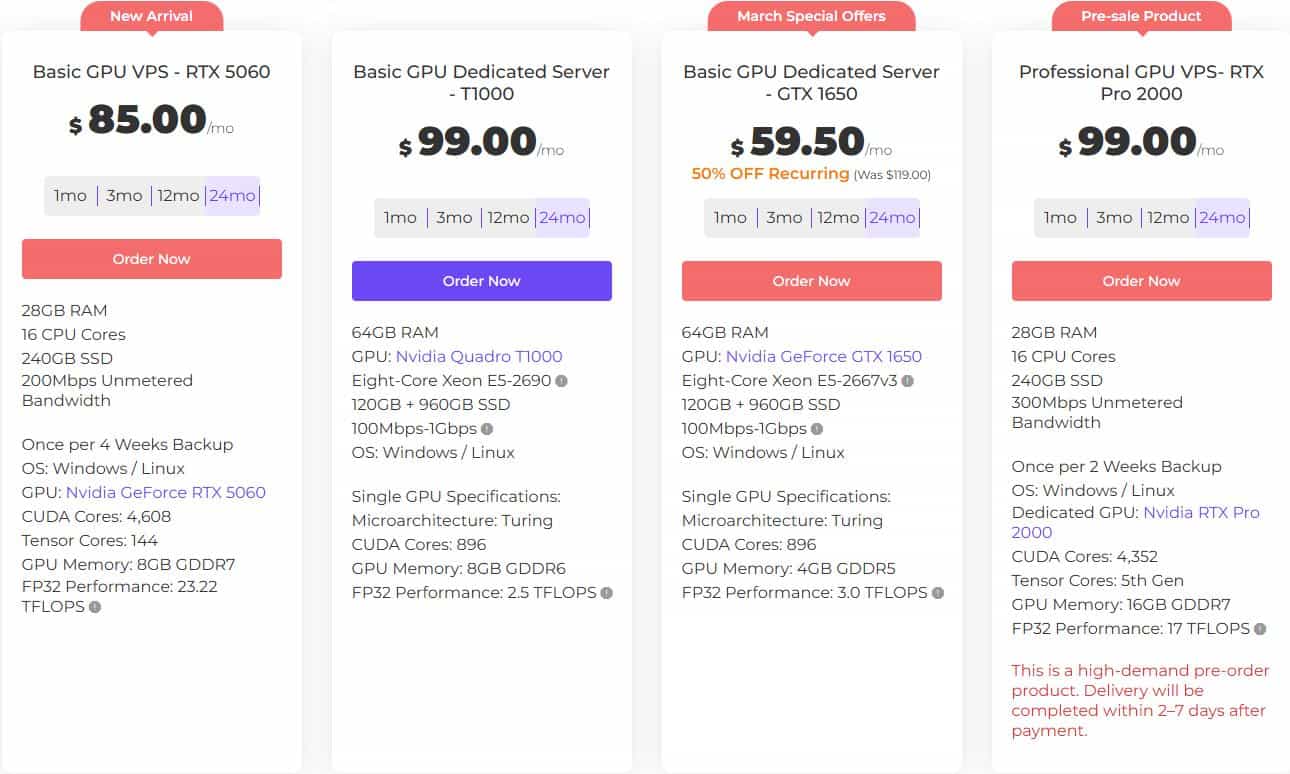Screen dimensions: 1290x774
Task: Open the Nvidia Quadro T1000 link
Action: [479, 357]
